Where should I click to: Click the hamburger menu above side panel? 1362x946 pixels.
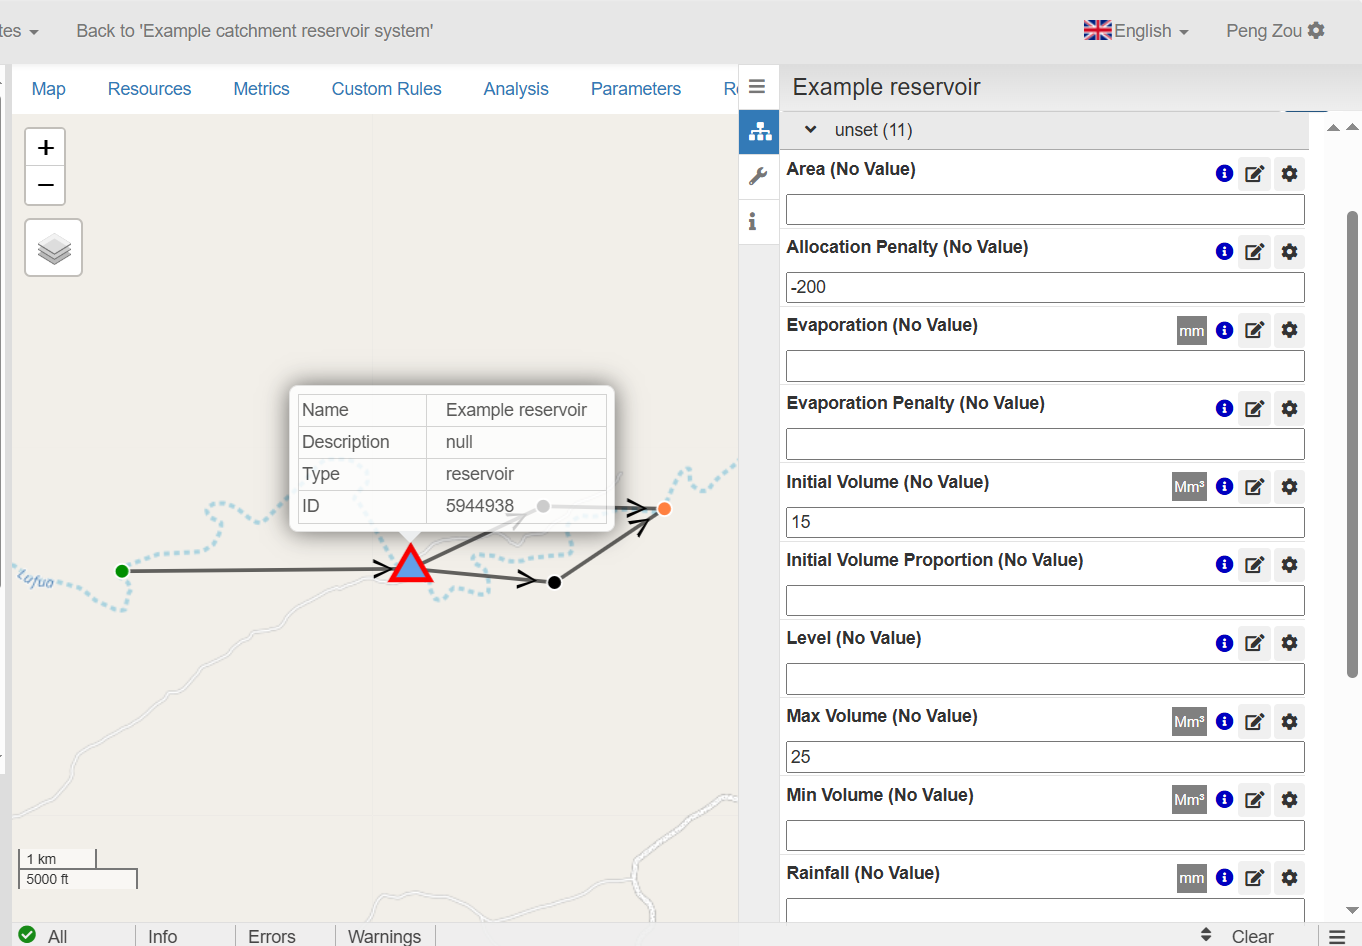[757, 87]
